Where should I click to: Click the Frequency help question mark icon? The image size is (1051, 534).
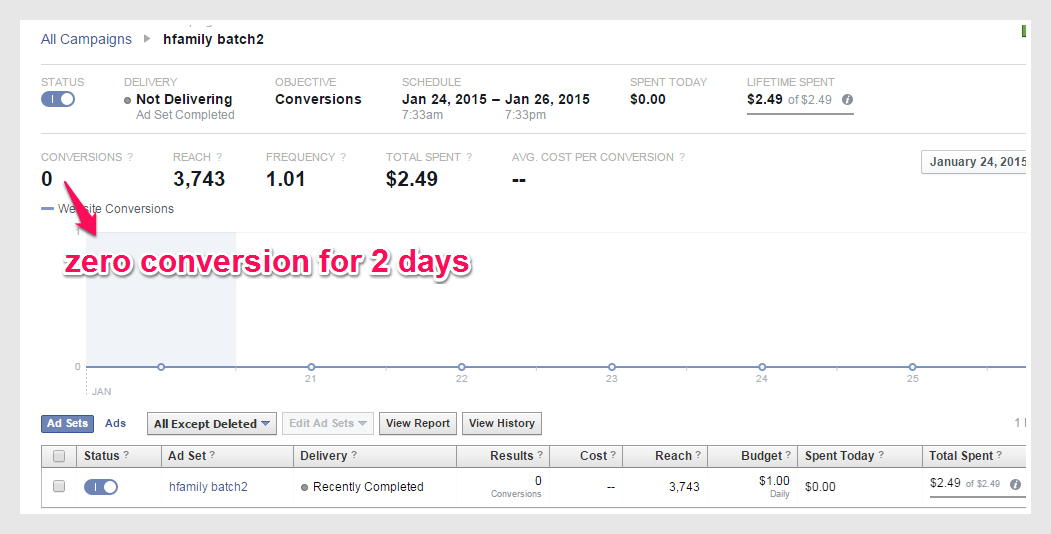point(343,158)
